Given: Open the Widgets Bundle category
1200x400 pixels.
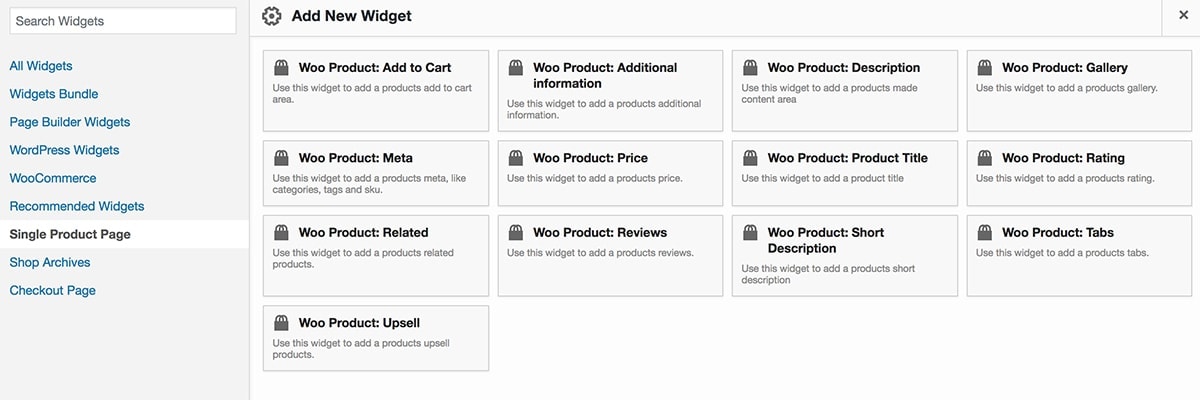Looking at the screenshot, I should tap(54, 94).
